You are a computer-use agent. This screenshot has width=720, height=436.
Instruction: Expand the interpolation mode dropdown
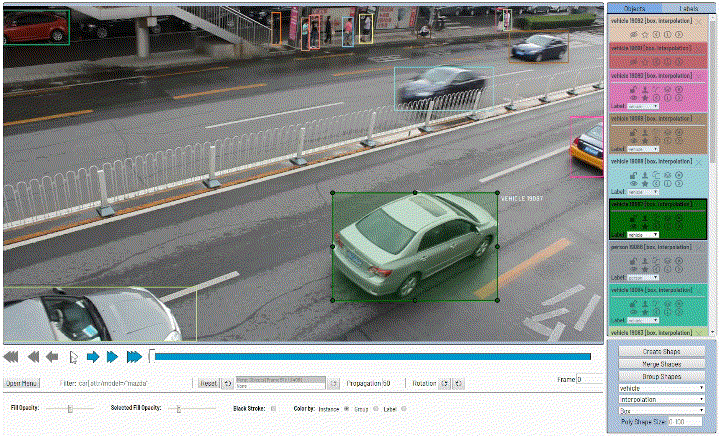(661, 398)
